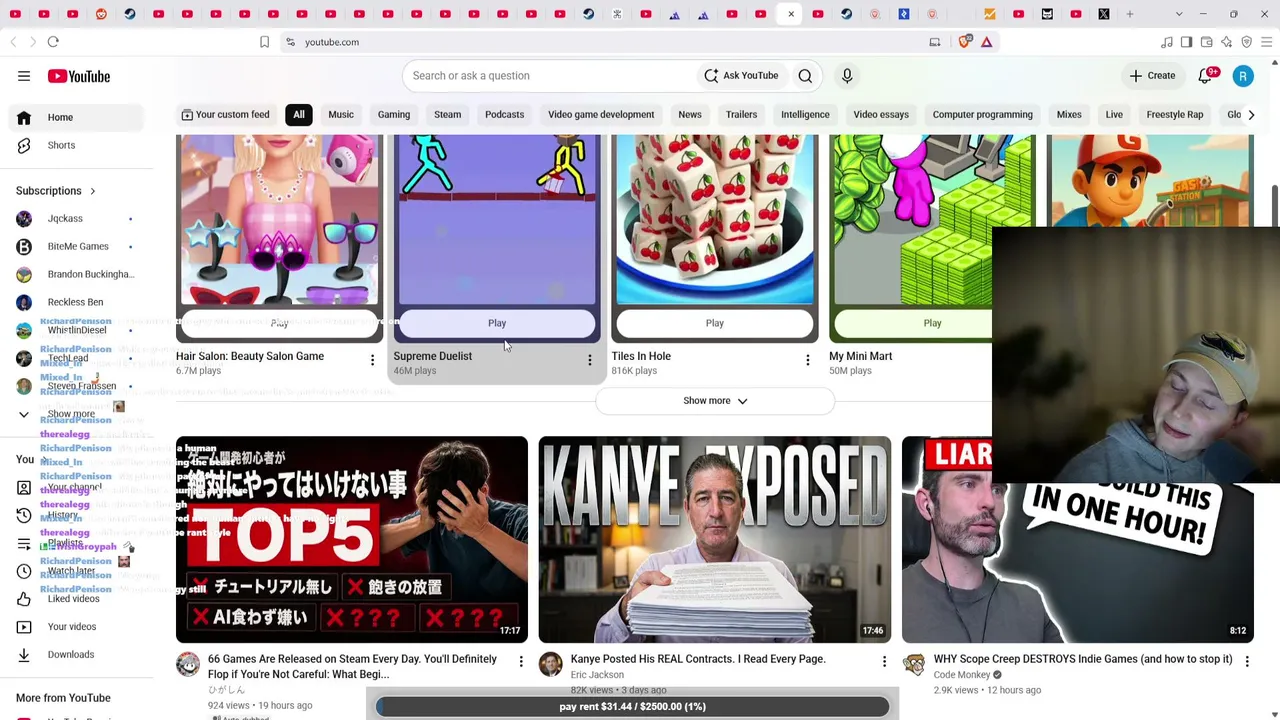The width and height of the screenshot is (1280, 720).
Task: Select the News filter chip
Action: click(x=690, y=115)
